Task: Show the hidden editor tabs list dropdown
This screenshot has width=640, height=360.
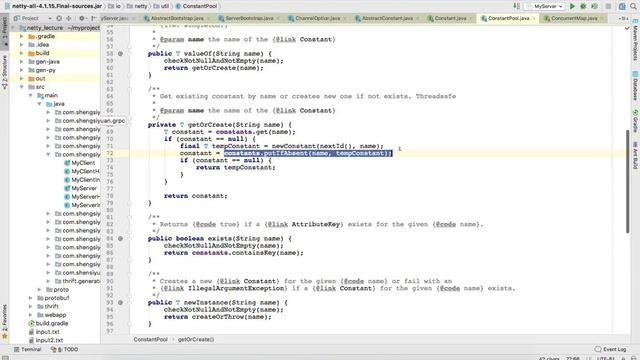Action: [x=623, y=18]
